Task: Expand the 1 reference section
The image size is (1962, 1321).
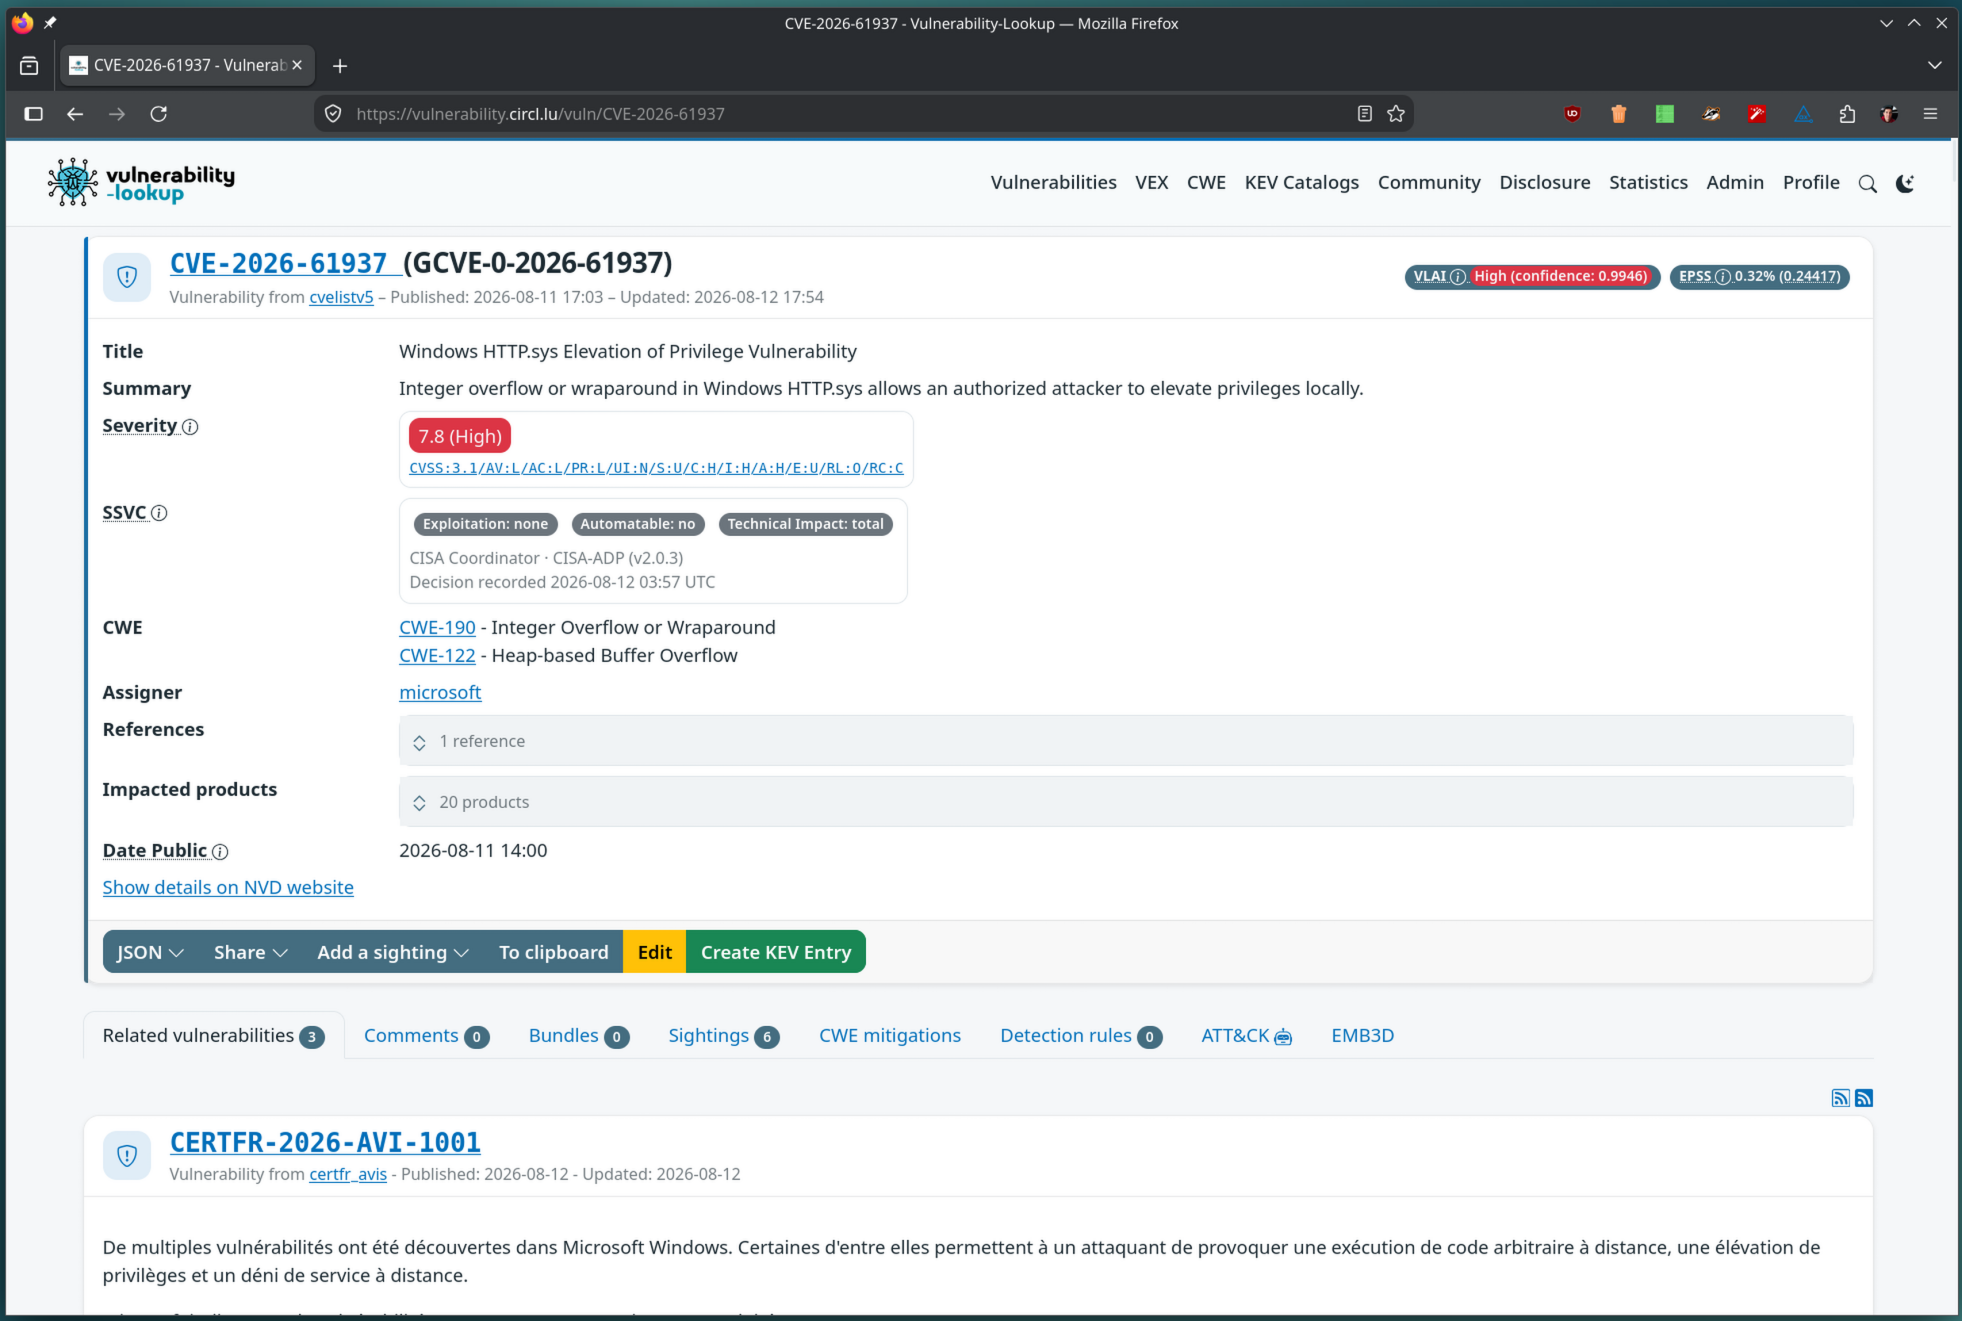Action: (x=1126, y=741)
